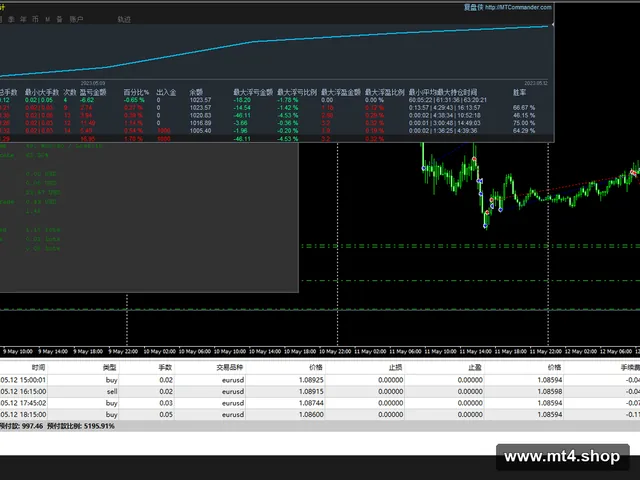
Task: Select the order opened at 05.12 18:15:00
Action: [320, 414]
